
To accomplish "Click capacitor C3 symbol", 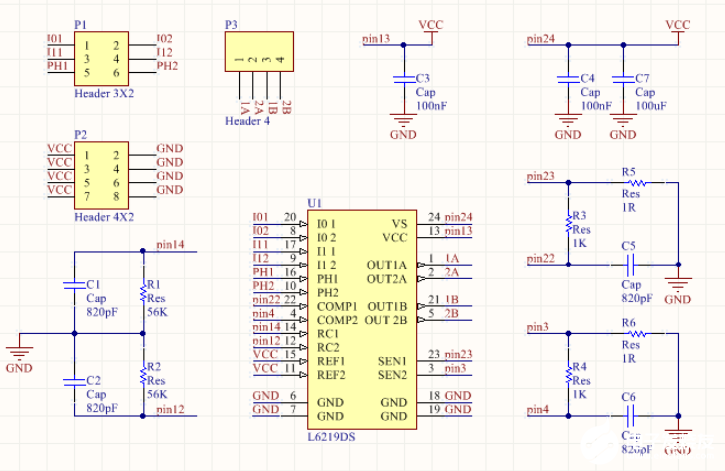I will click(x=404, y=80).
